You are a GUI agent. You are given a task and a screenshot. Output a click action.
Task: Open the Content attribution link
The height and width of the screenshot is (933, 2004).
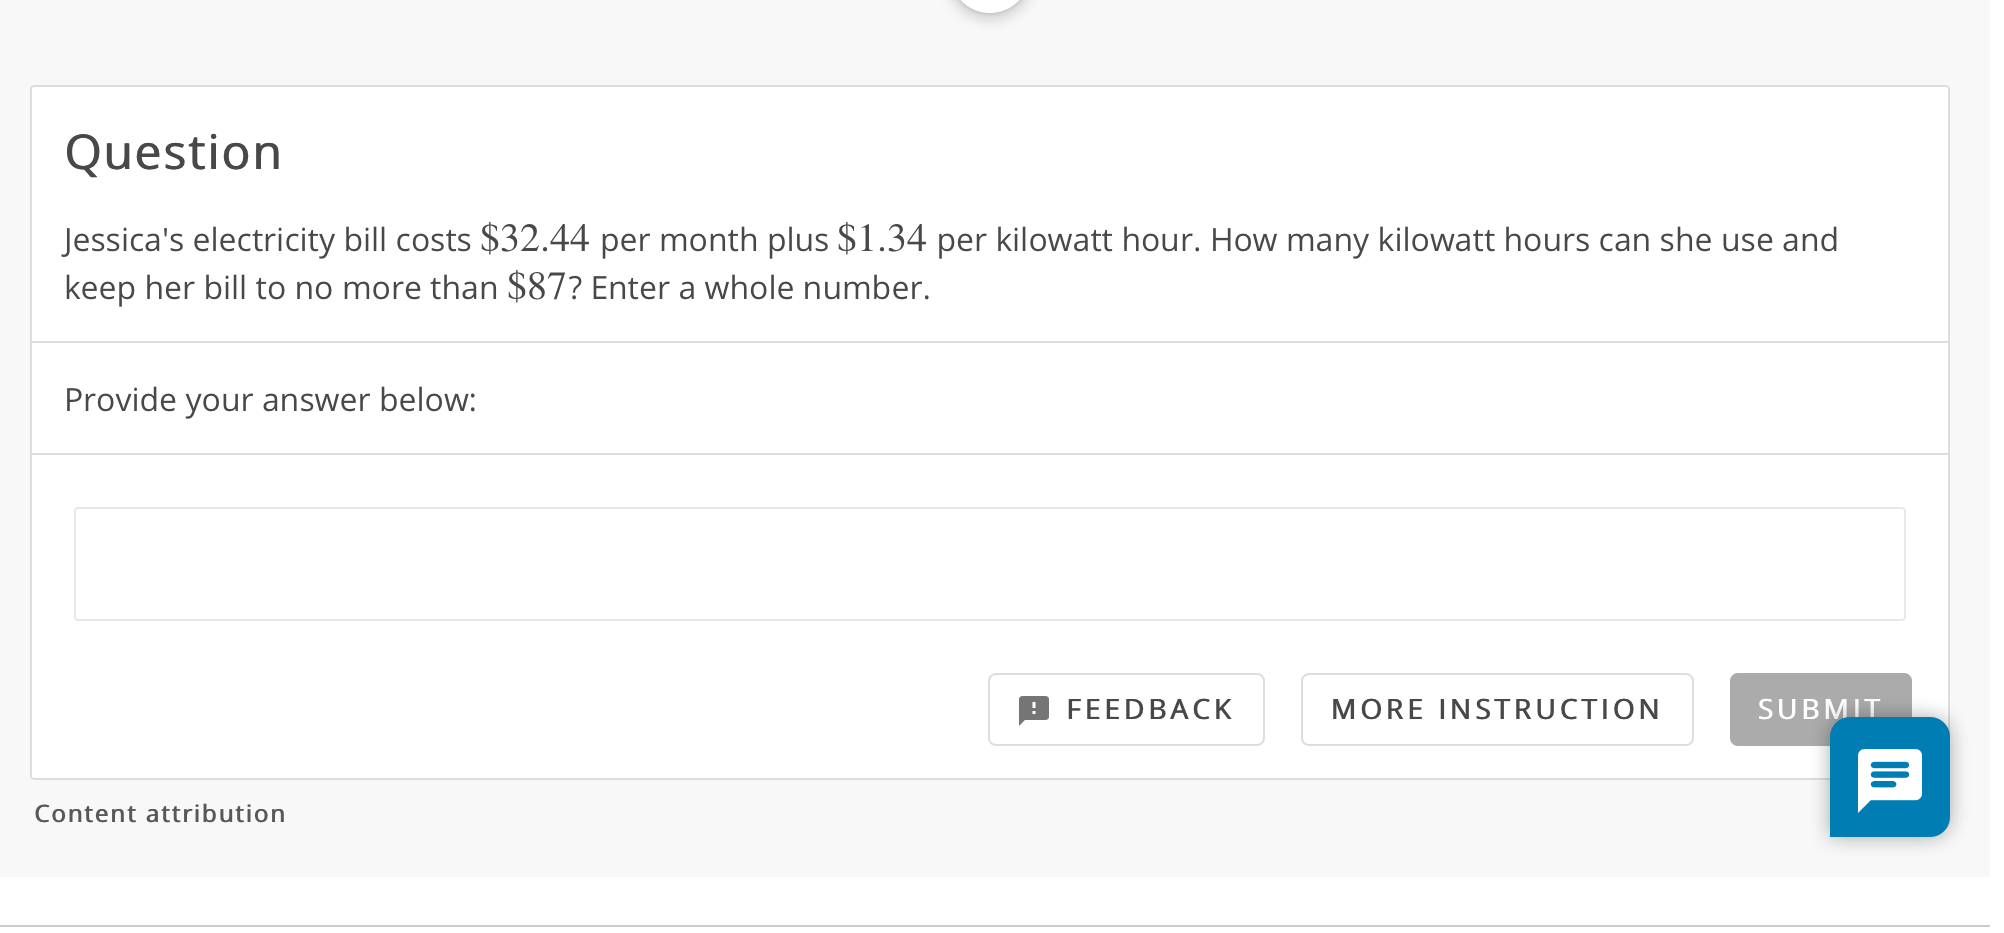point(160,814)
